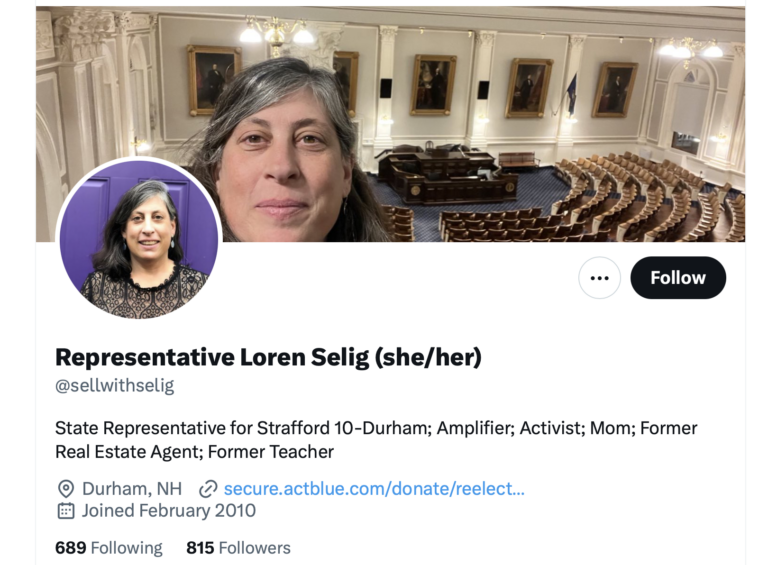This screenshot has height=565, width=768.
Task: Open the circular profile picture
Action: [x=139, y=239]
